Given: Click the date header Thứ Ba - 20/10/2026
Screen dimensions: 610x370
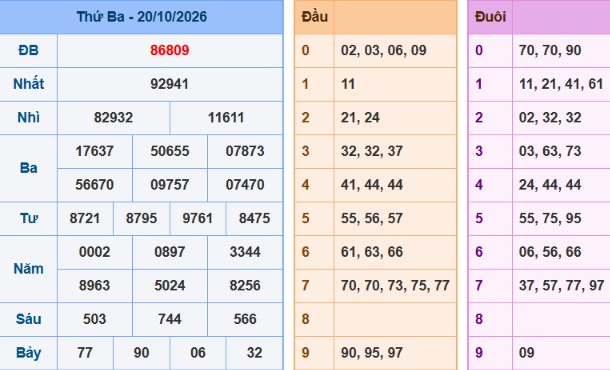Looking at the screenshot, I should pos(142,17).
